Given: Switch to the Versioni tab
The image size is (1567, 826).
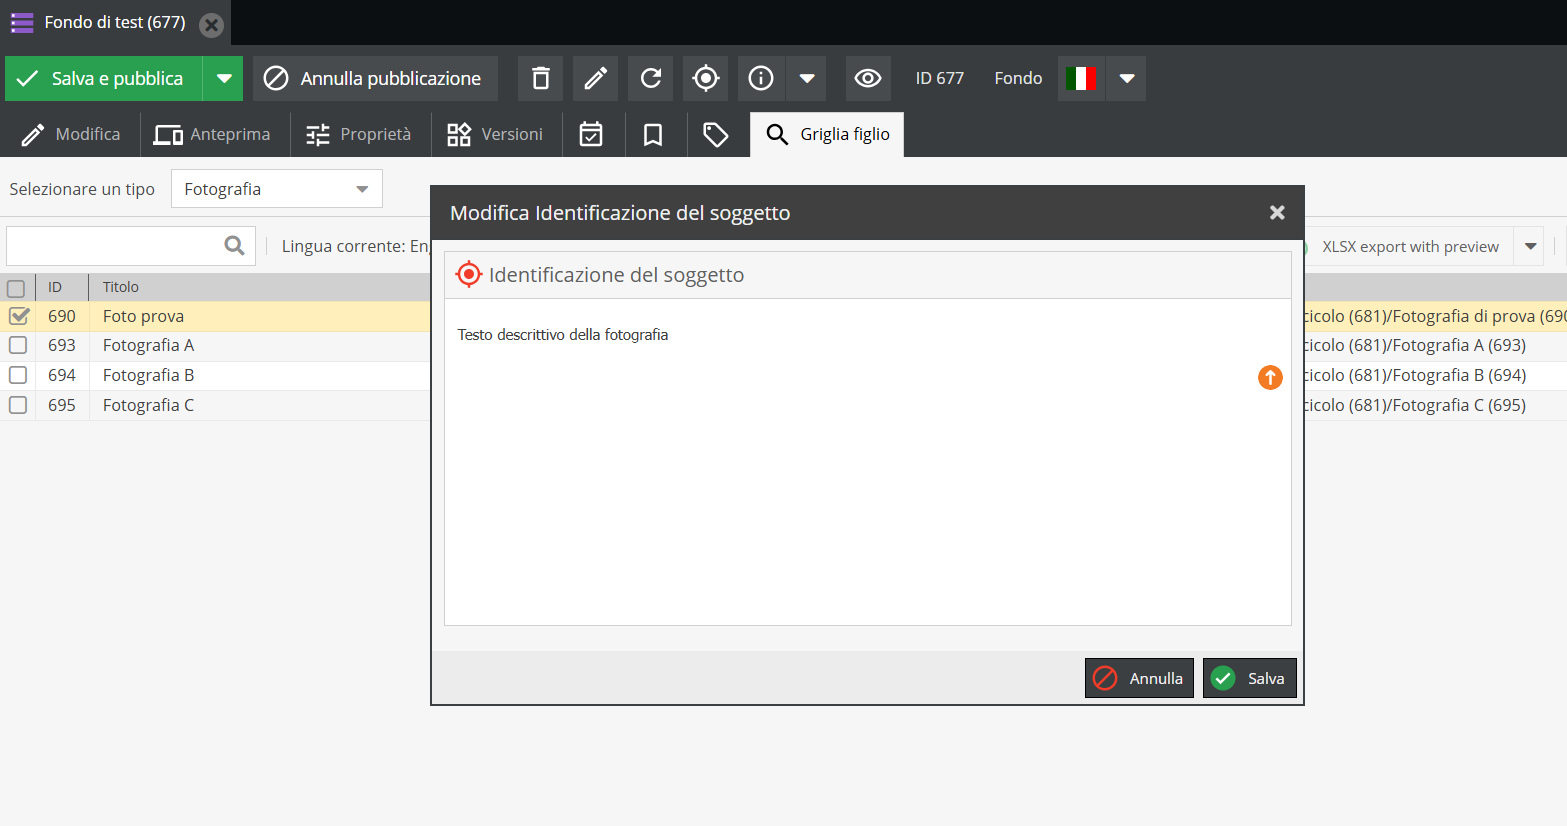Looking at the screenshot, I should (x=496, y=135).
